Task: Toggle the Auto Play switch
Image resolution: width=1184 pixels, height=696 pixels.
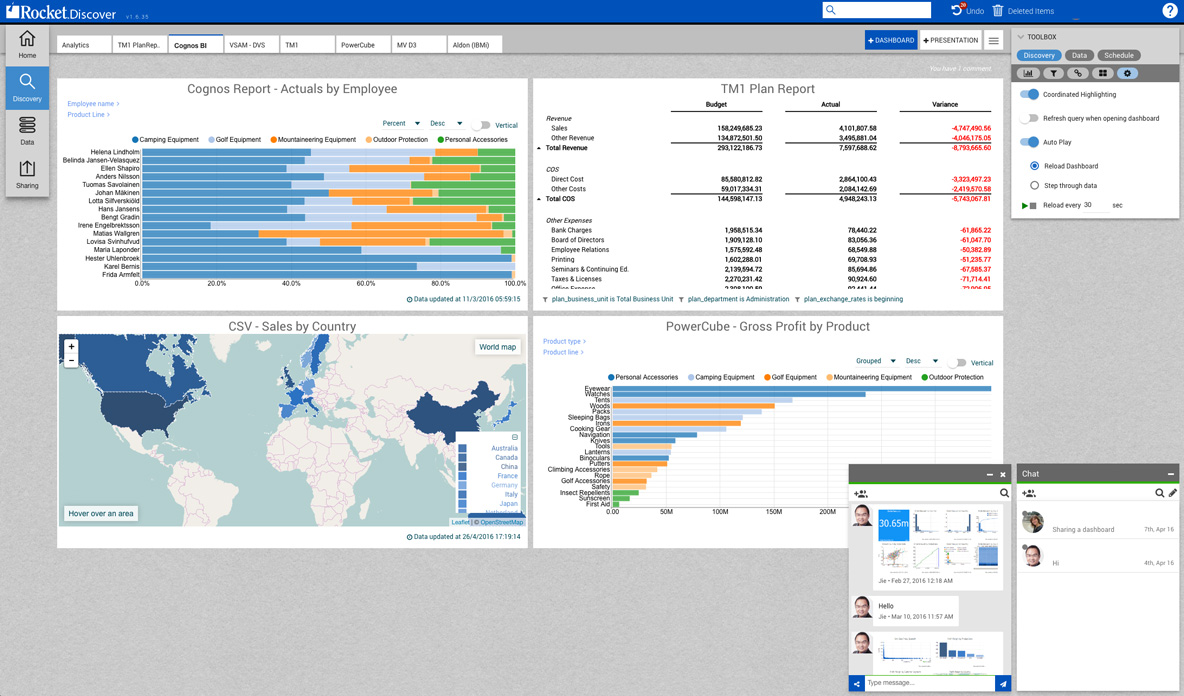Action: (x=1029, y=142)
